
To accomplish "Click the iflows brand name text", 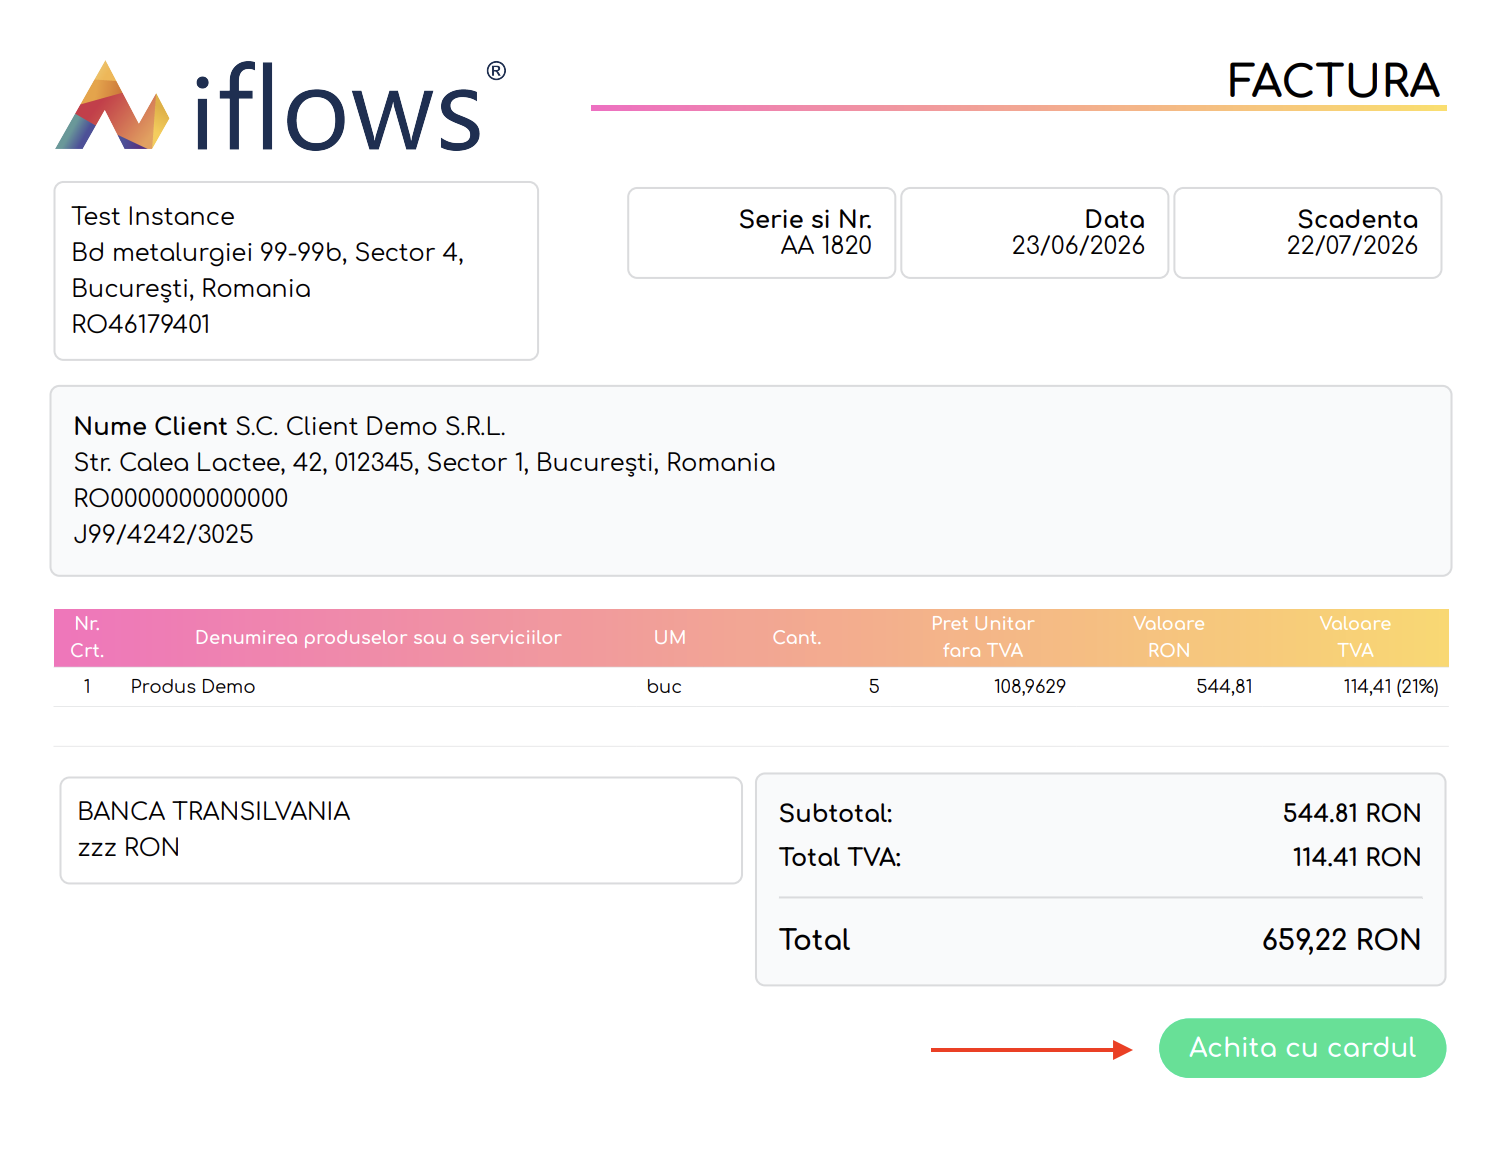I will click(x=338, y=106).
